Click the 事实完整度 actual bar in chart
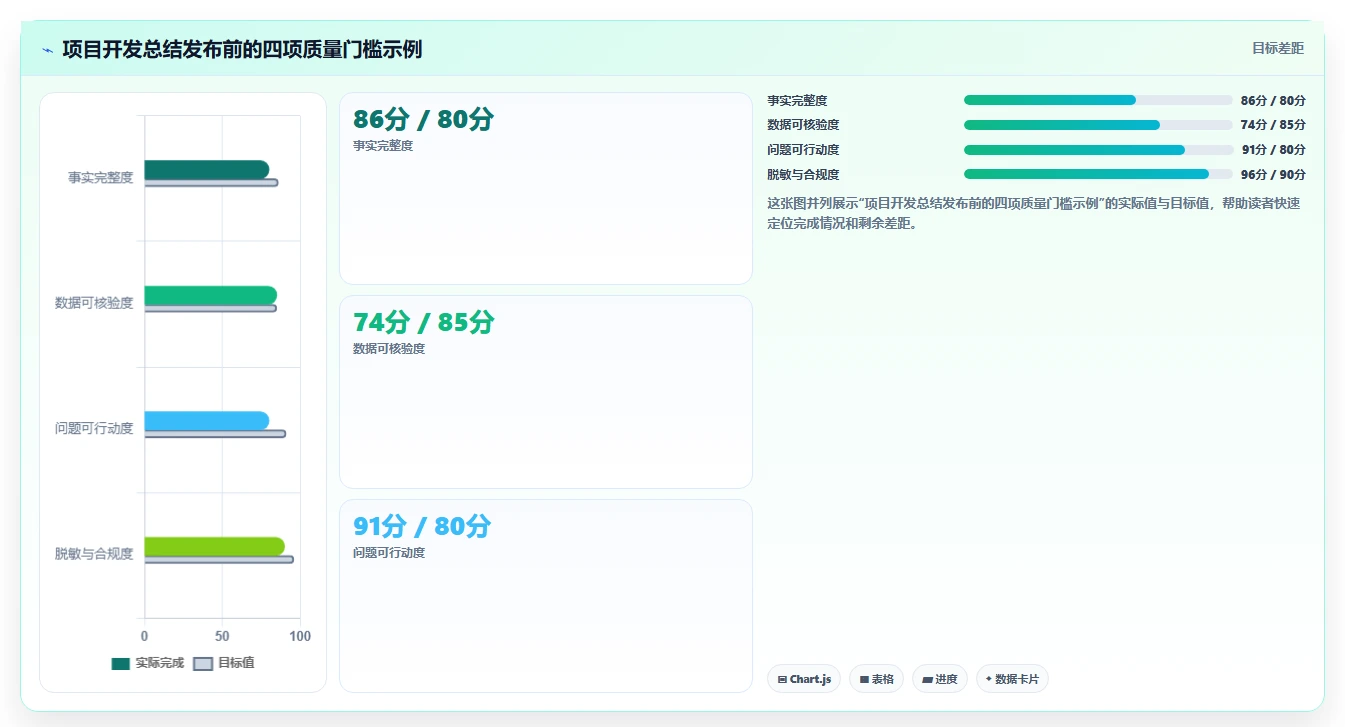 point(207,170)
